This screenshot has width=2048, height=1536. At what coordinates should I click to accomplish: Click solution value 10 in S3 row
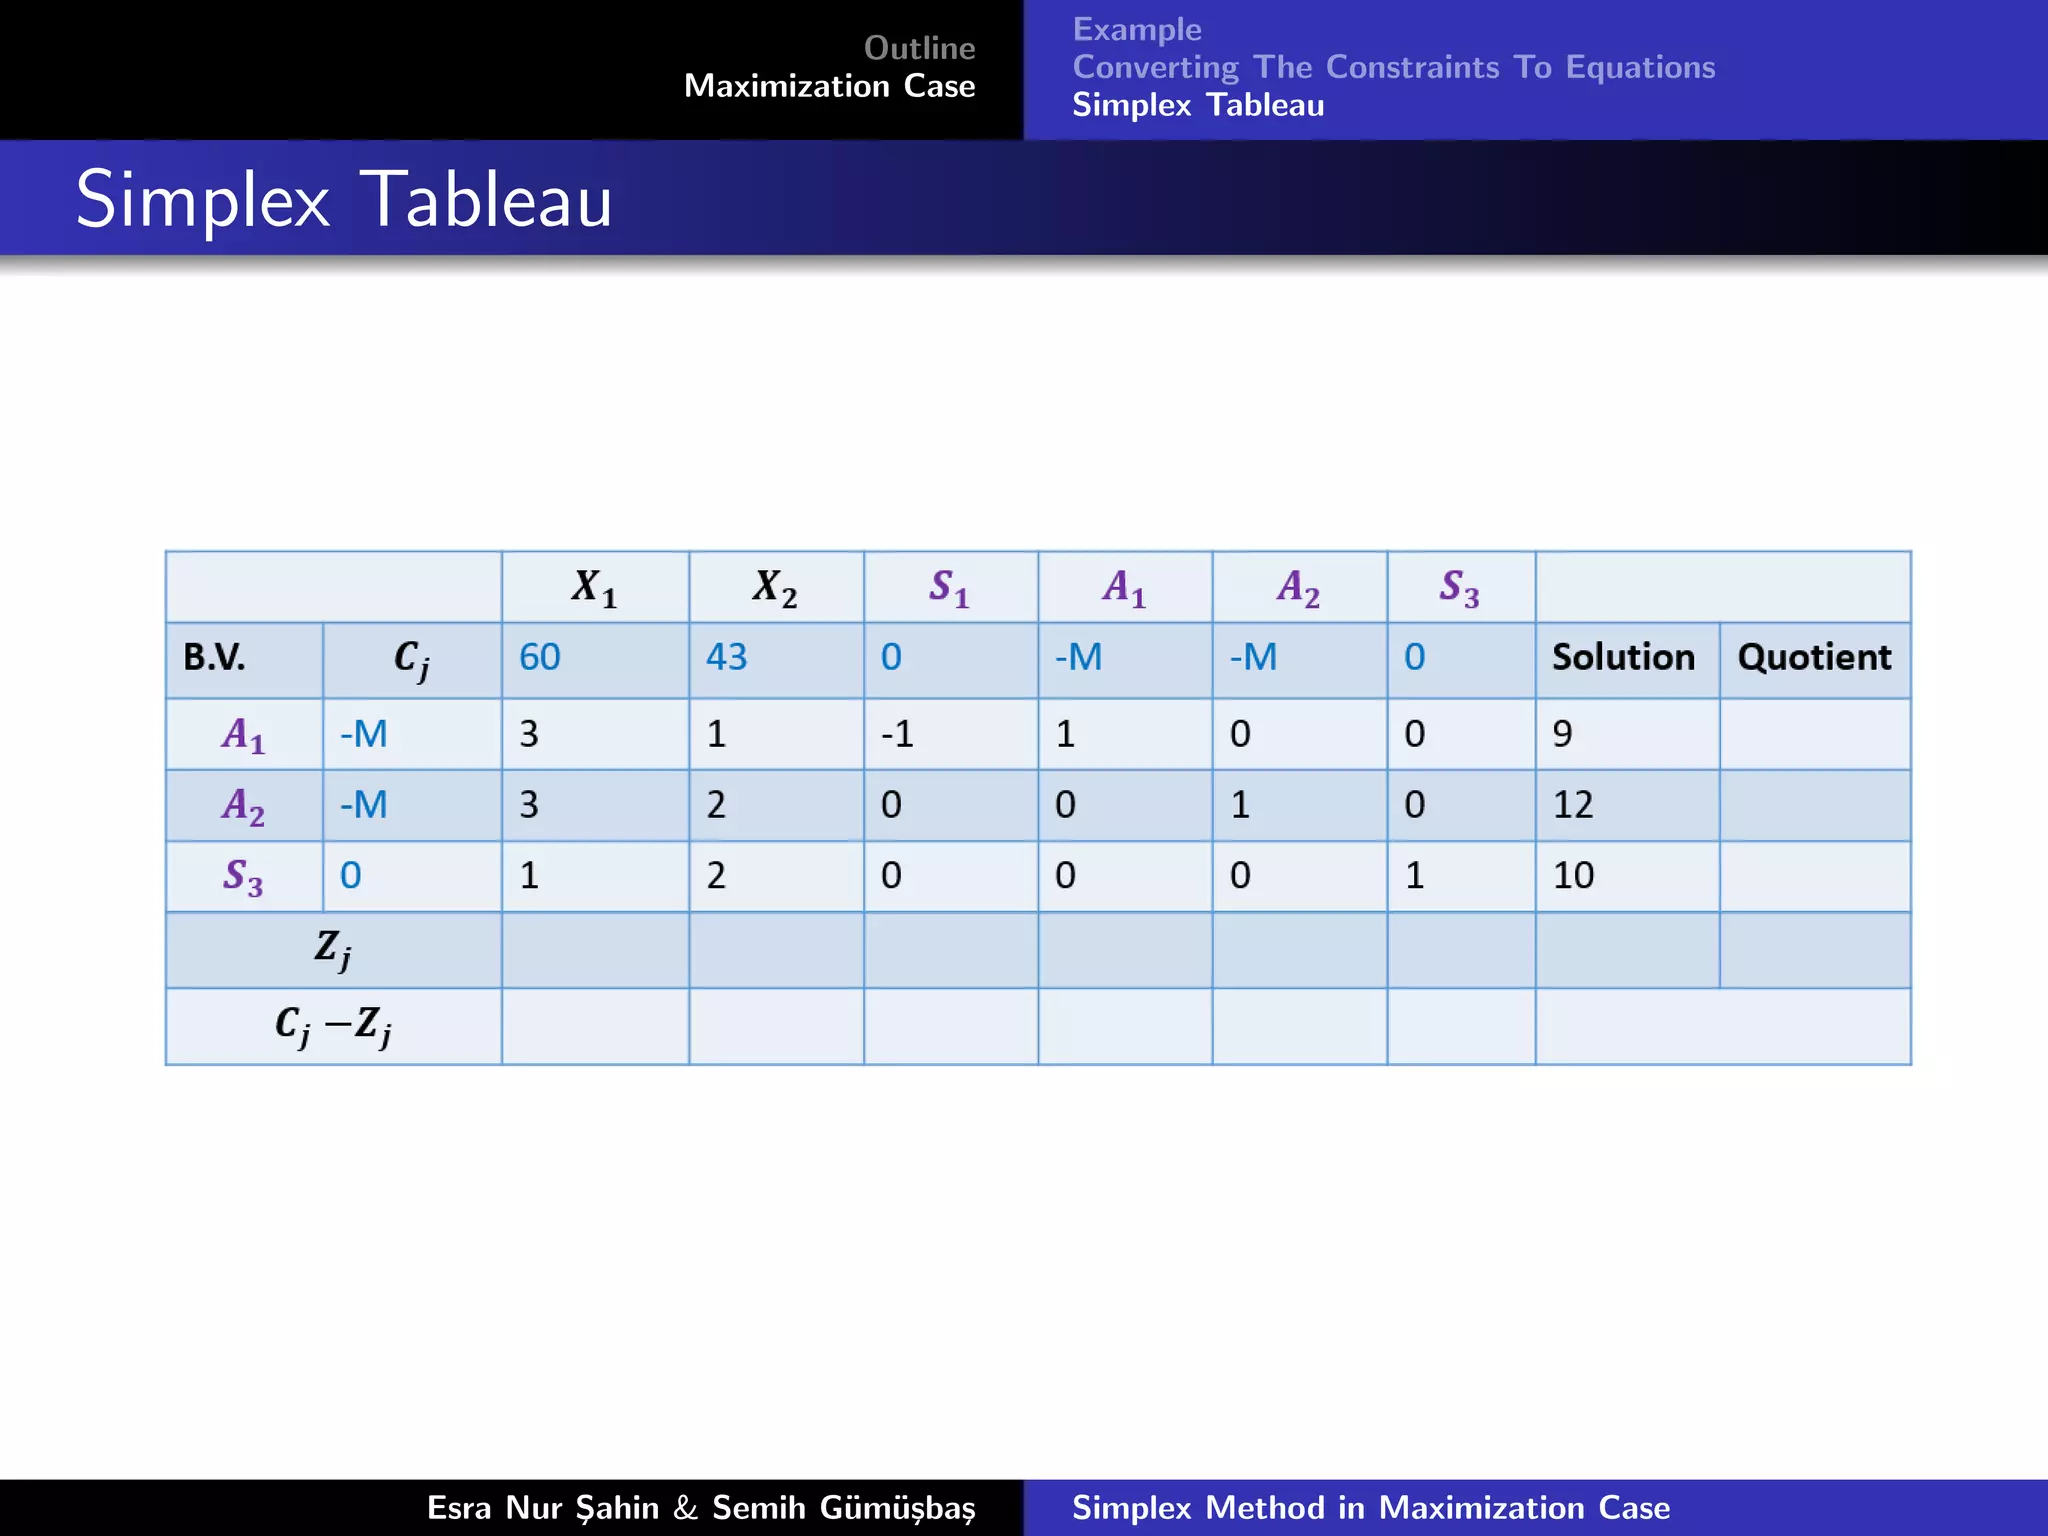1572,876
